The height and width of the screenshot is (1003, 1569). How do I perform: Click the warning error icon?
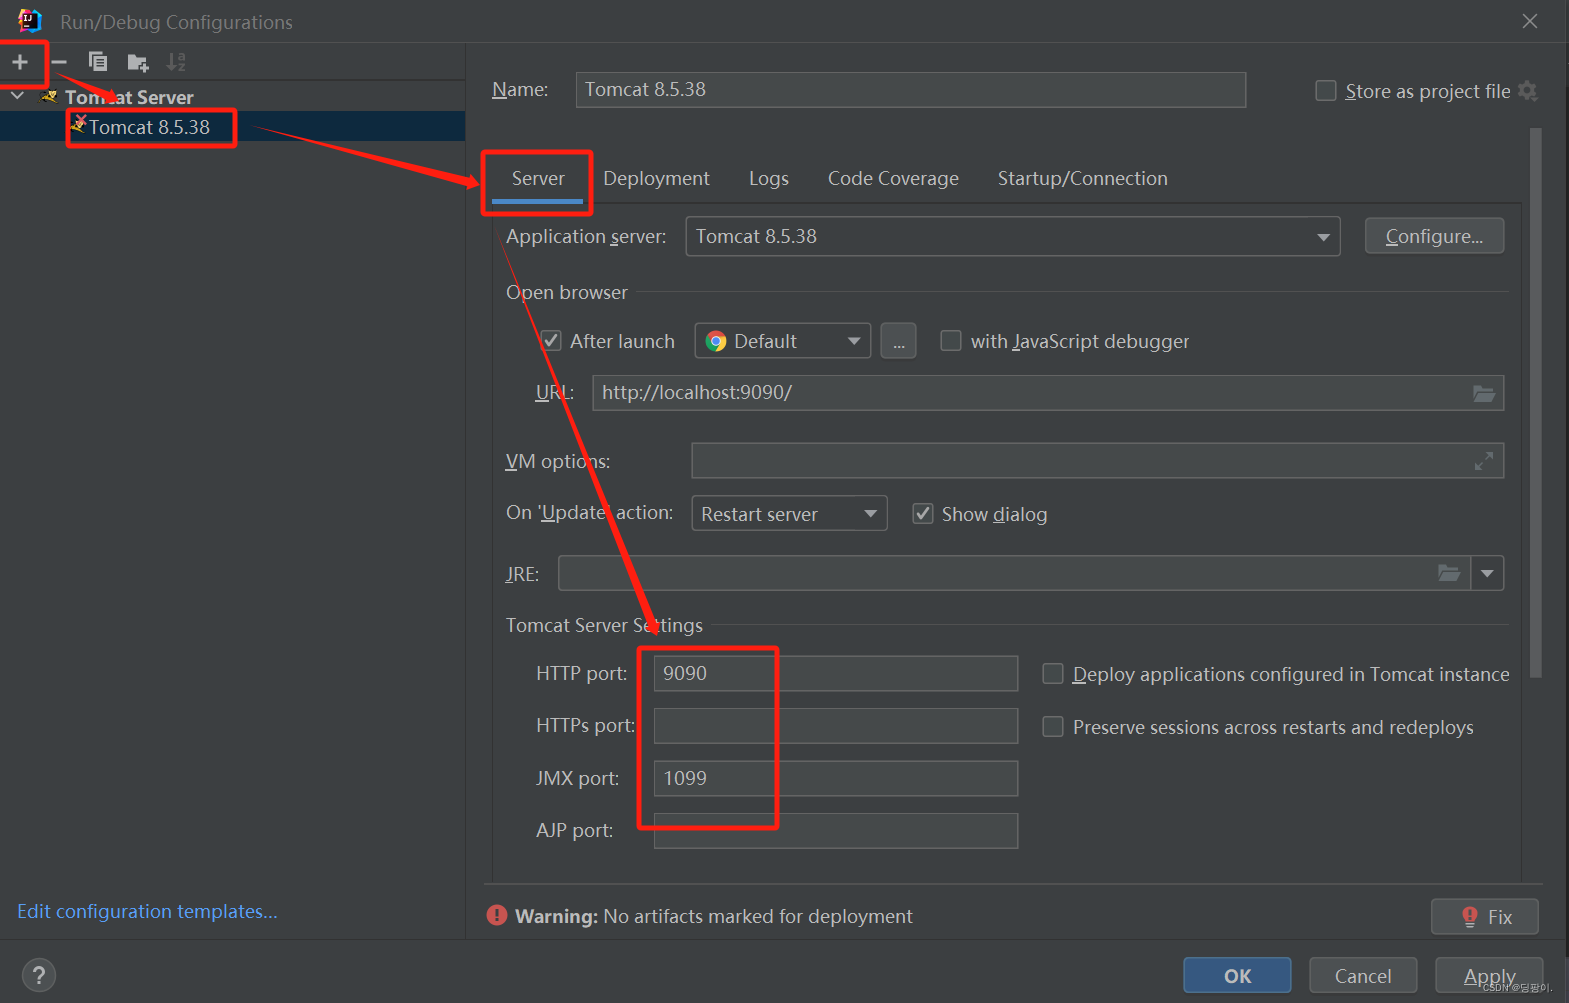tap(497, 915)
